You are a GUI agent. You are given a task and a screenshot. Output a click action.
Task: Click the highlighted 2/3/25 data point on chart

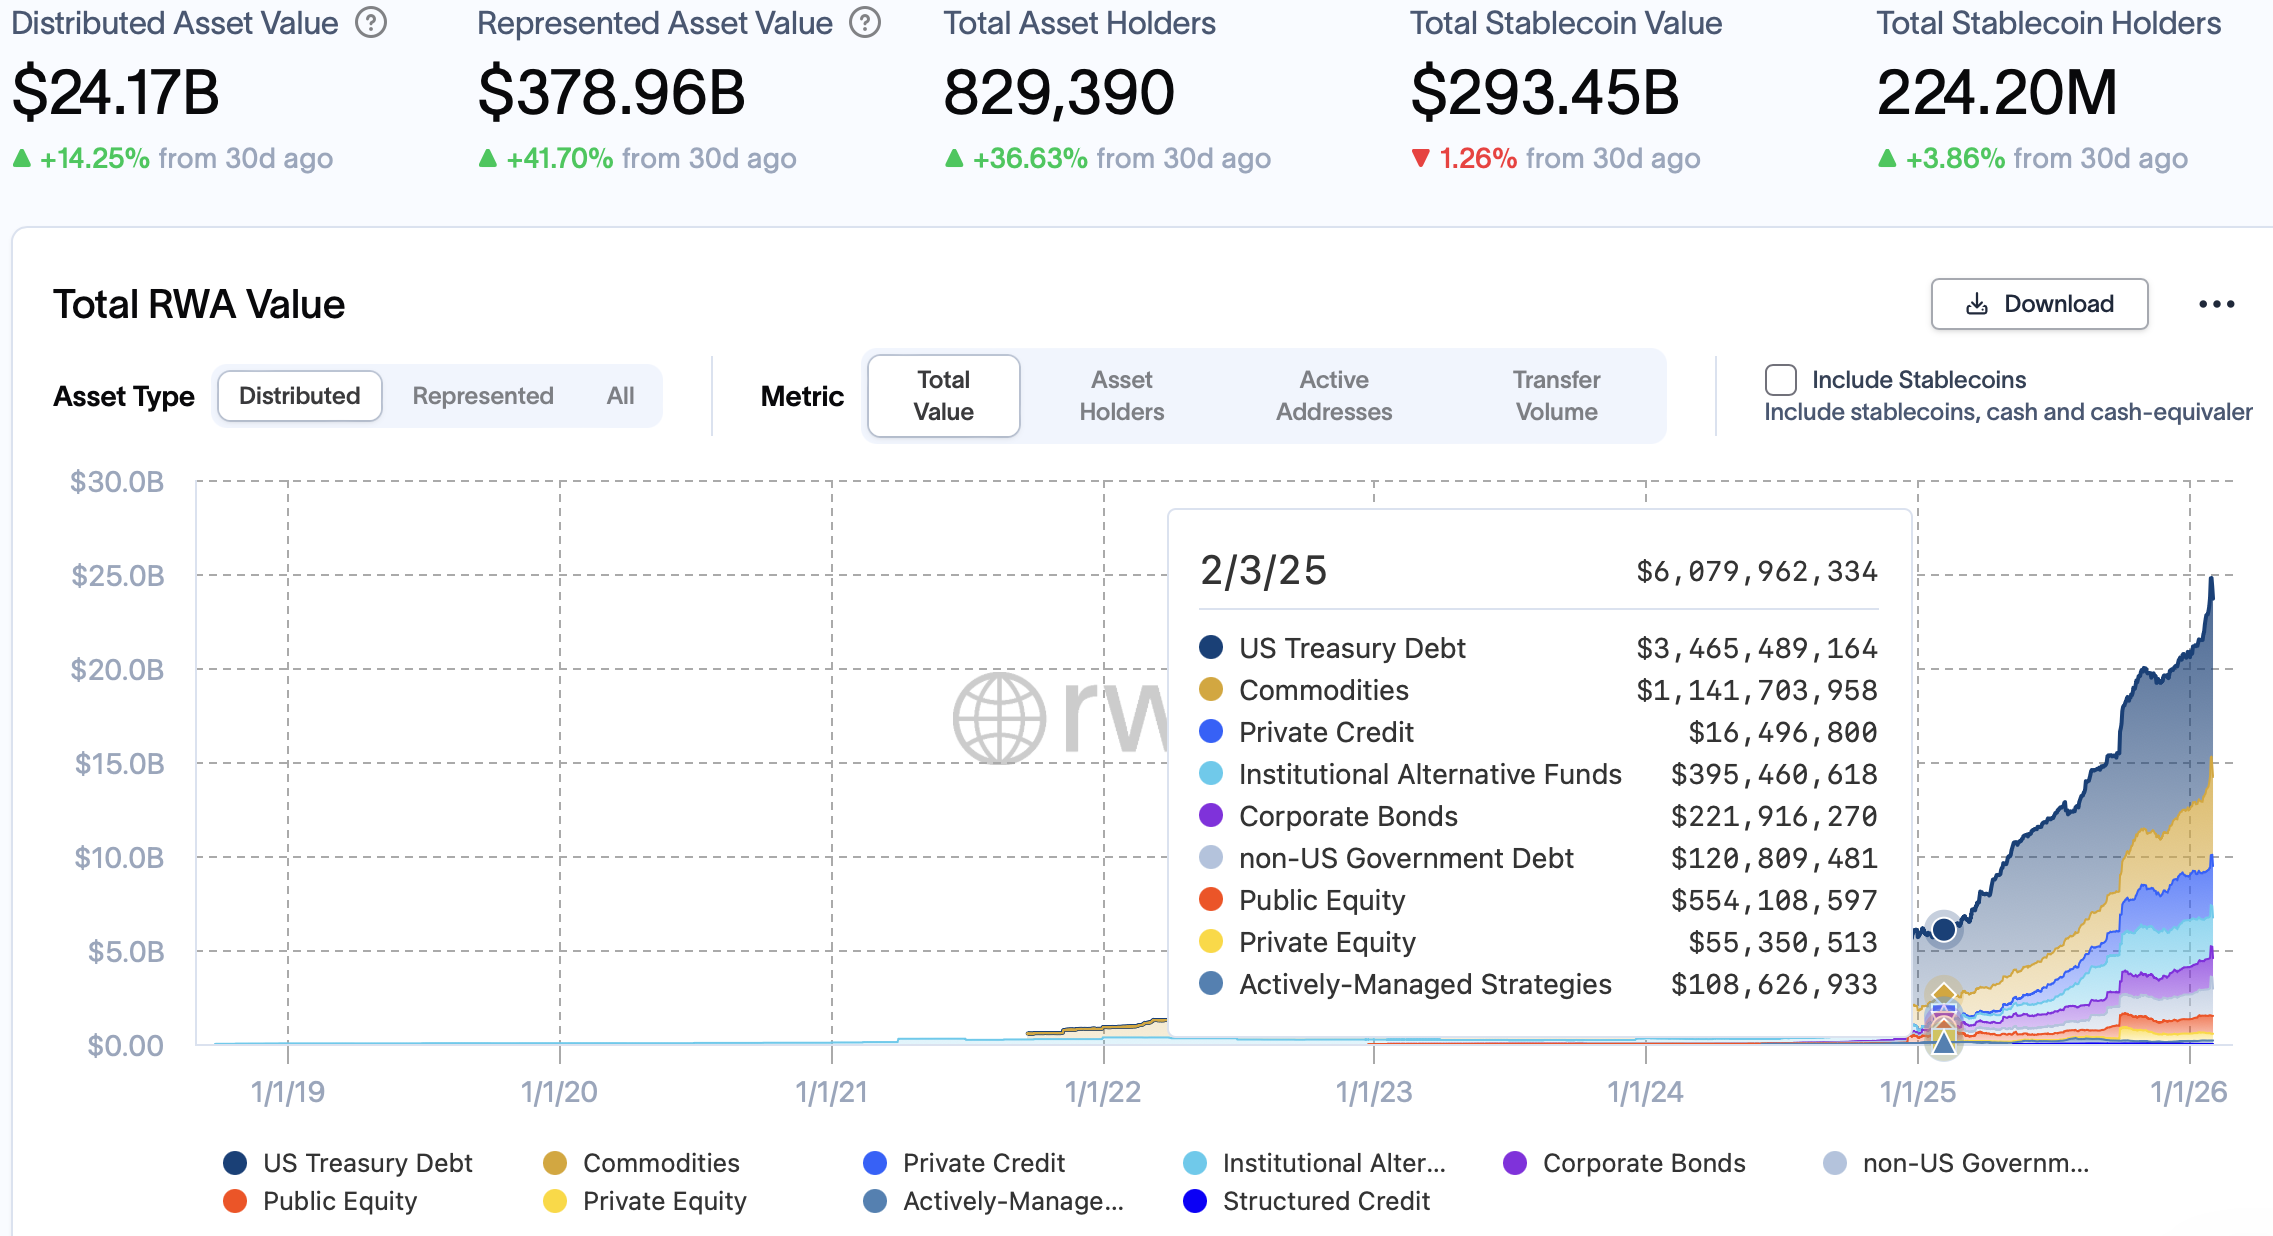tap(1943, 928)
